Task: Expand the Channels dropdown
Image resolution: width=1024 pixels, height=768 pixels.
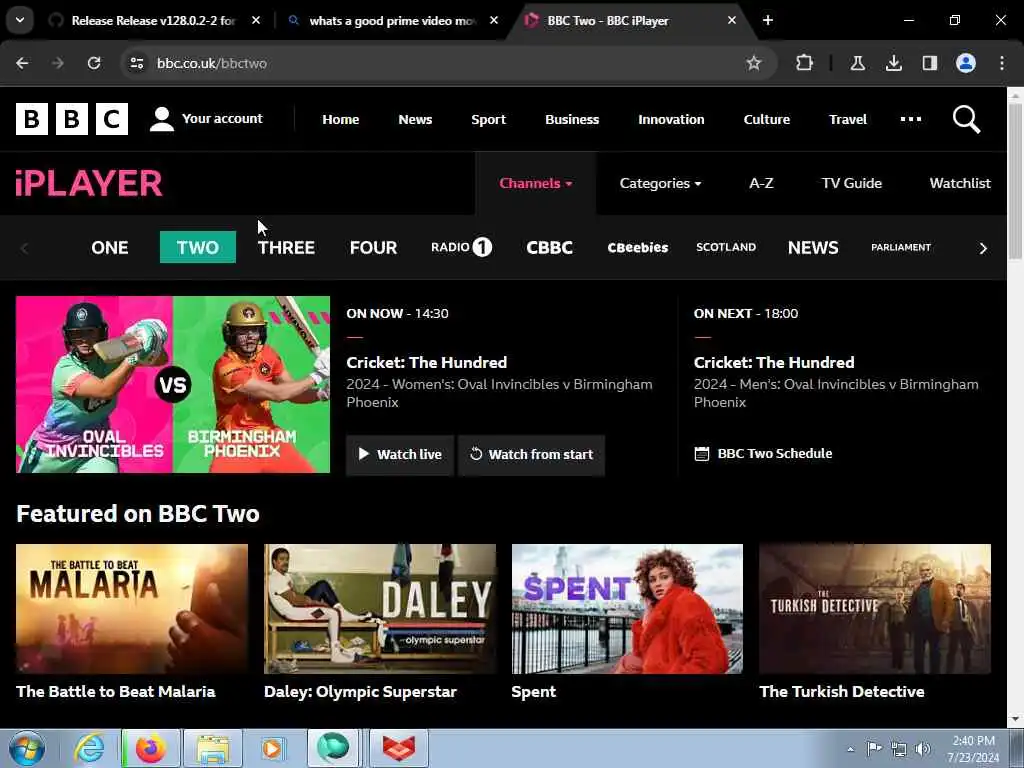Action: pos(536,184)
